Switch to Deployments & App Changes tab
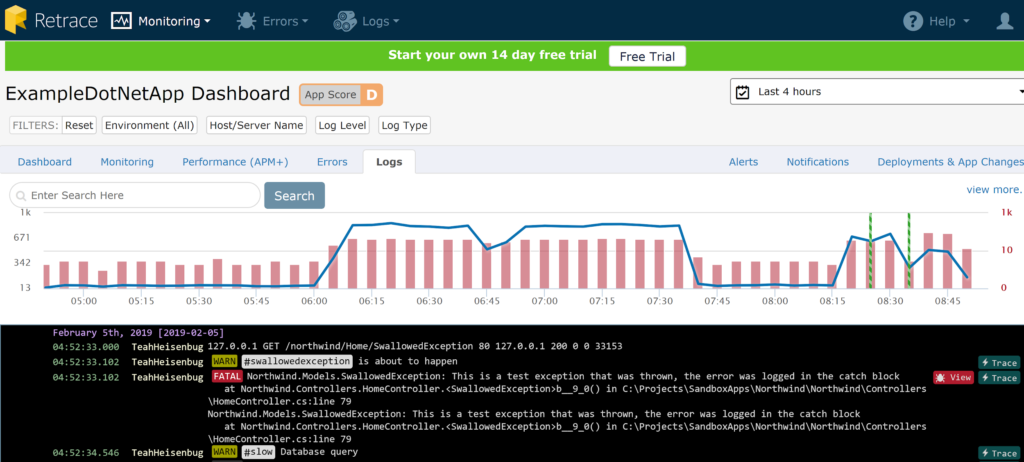Screen dimensions: 1024x462 click(x=950, y=162)
